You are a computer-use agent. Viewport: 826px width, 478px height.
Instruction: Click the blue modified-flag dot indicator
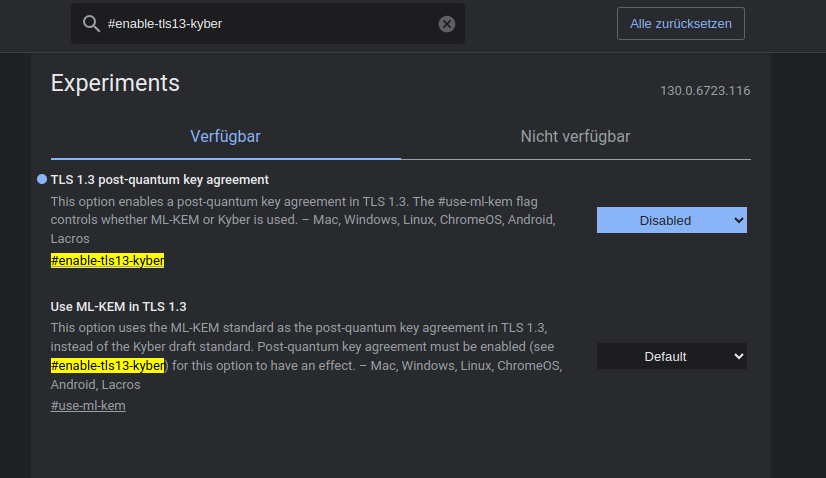42,179
